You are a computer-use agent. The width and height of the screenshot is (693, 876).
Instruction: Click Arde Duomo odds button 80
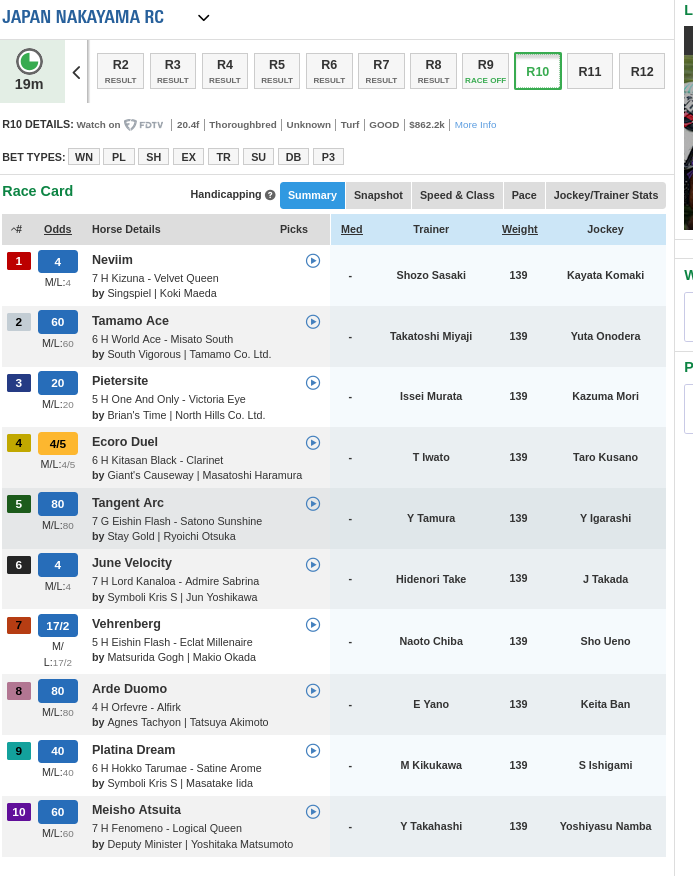58,691
